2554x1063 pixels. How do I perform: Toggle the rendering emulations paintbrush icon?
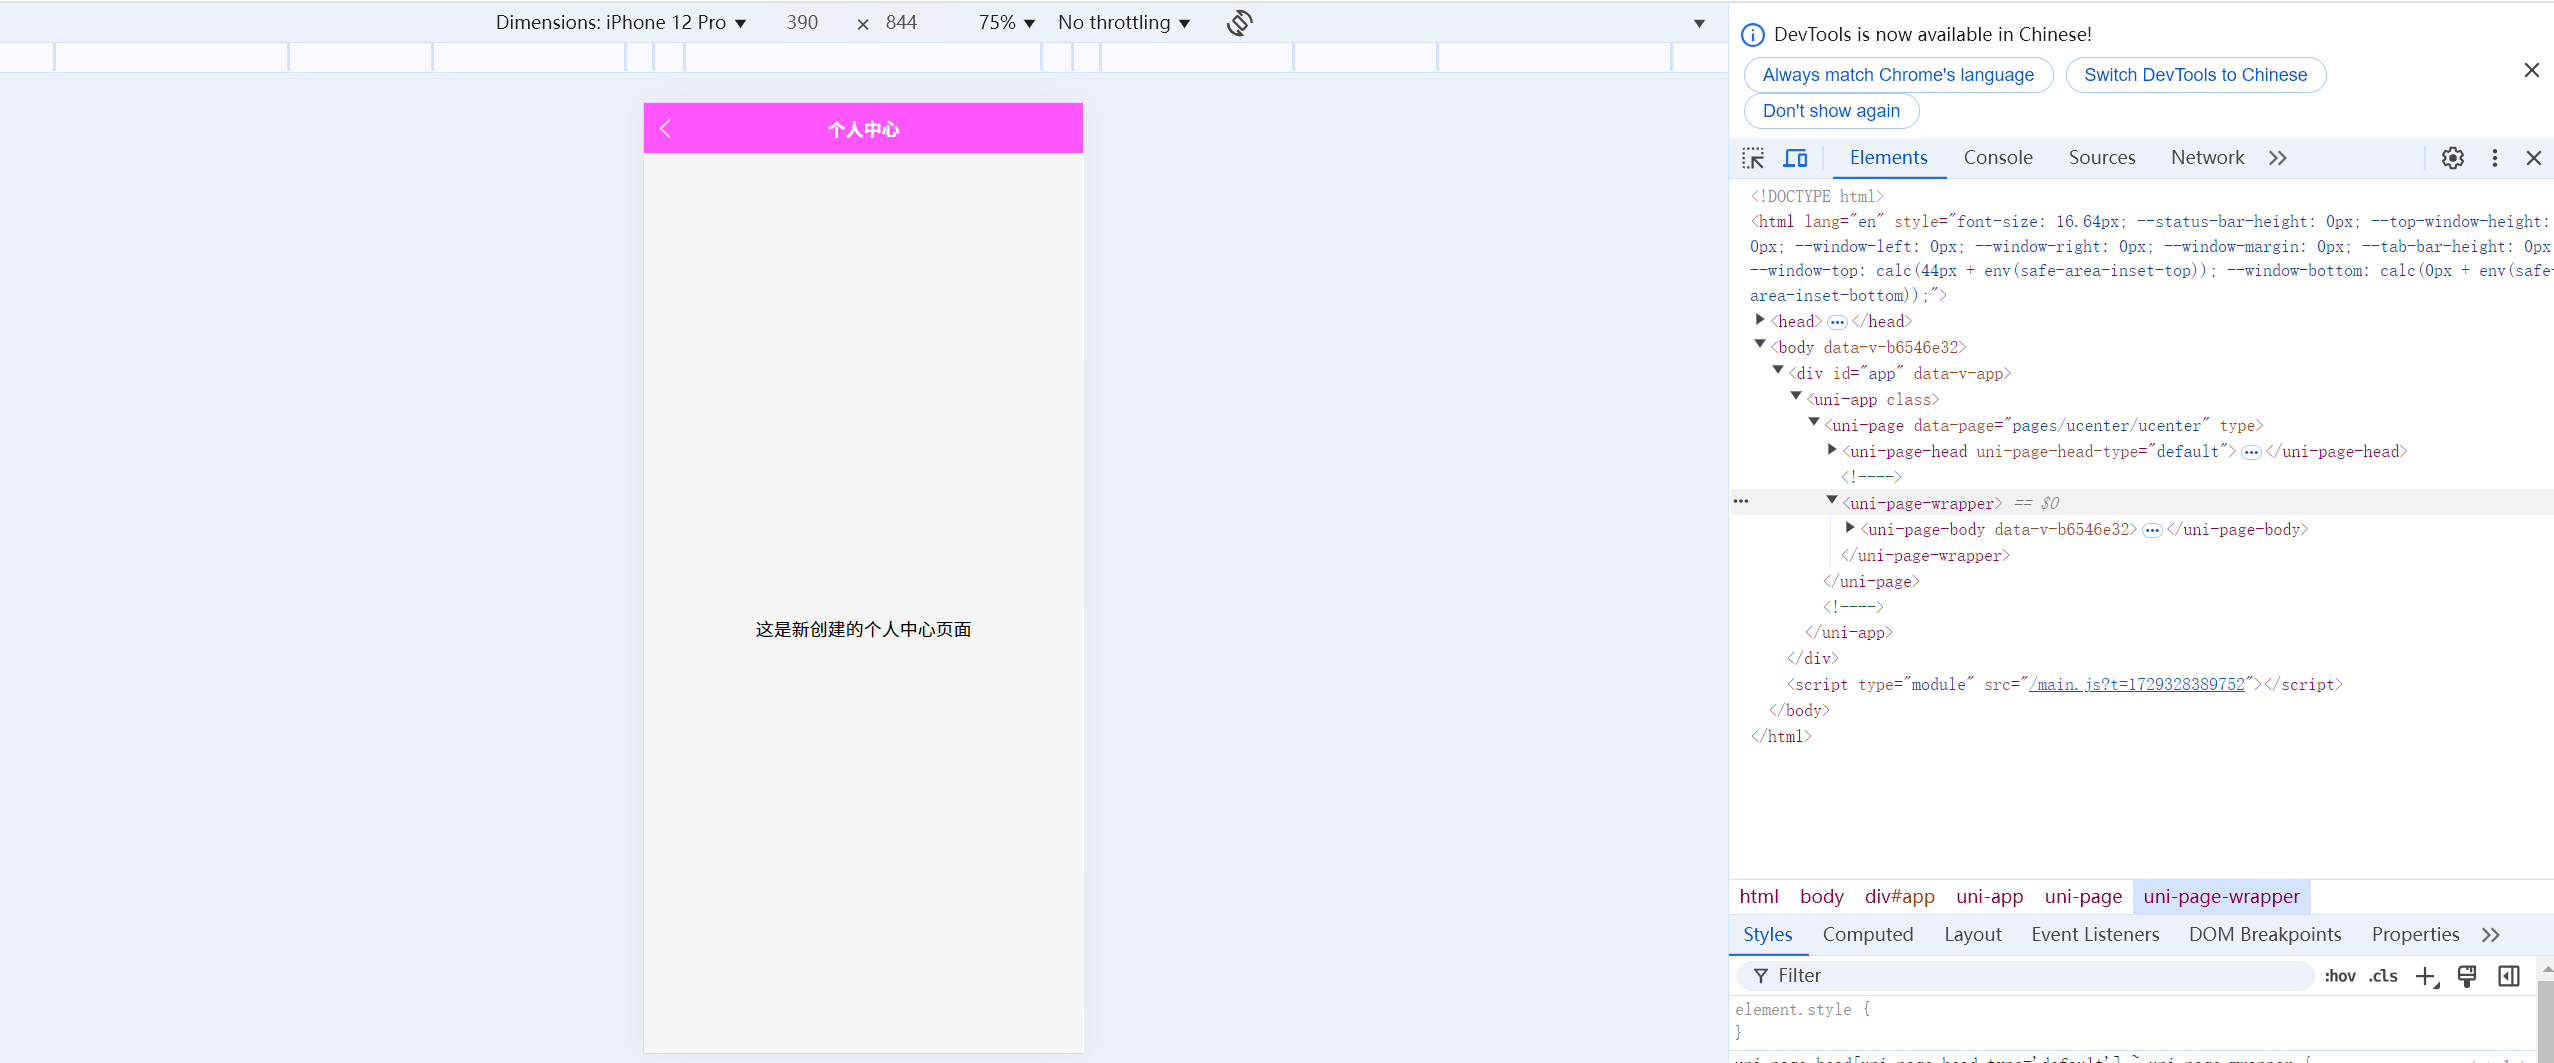2467,976
